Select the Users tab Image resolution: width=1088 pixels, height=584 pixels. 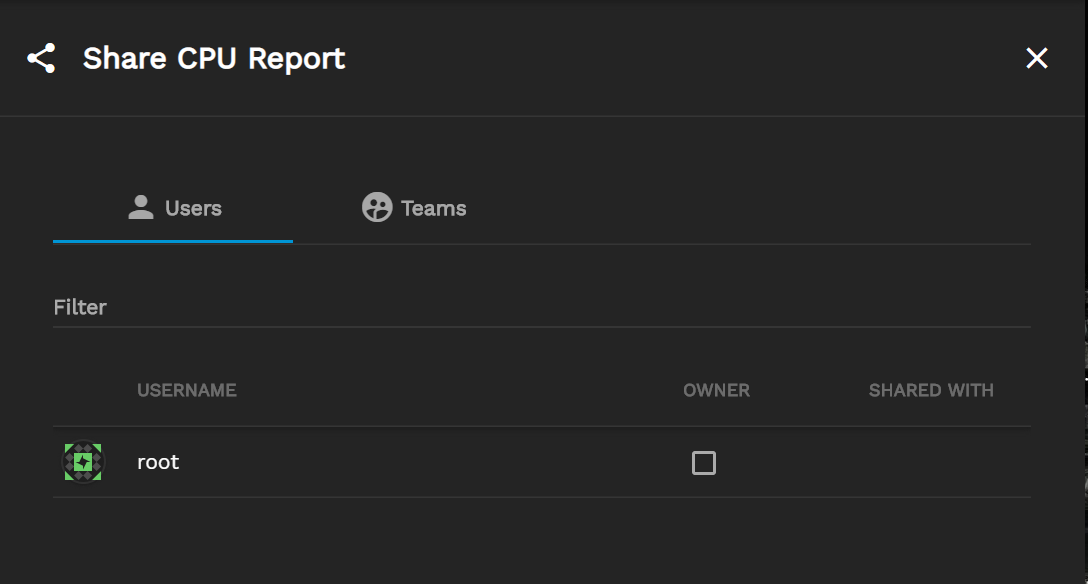click(x=172, y=207)
